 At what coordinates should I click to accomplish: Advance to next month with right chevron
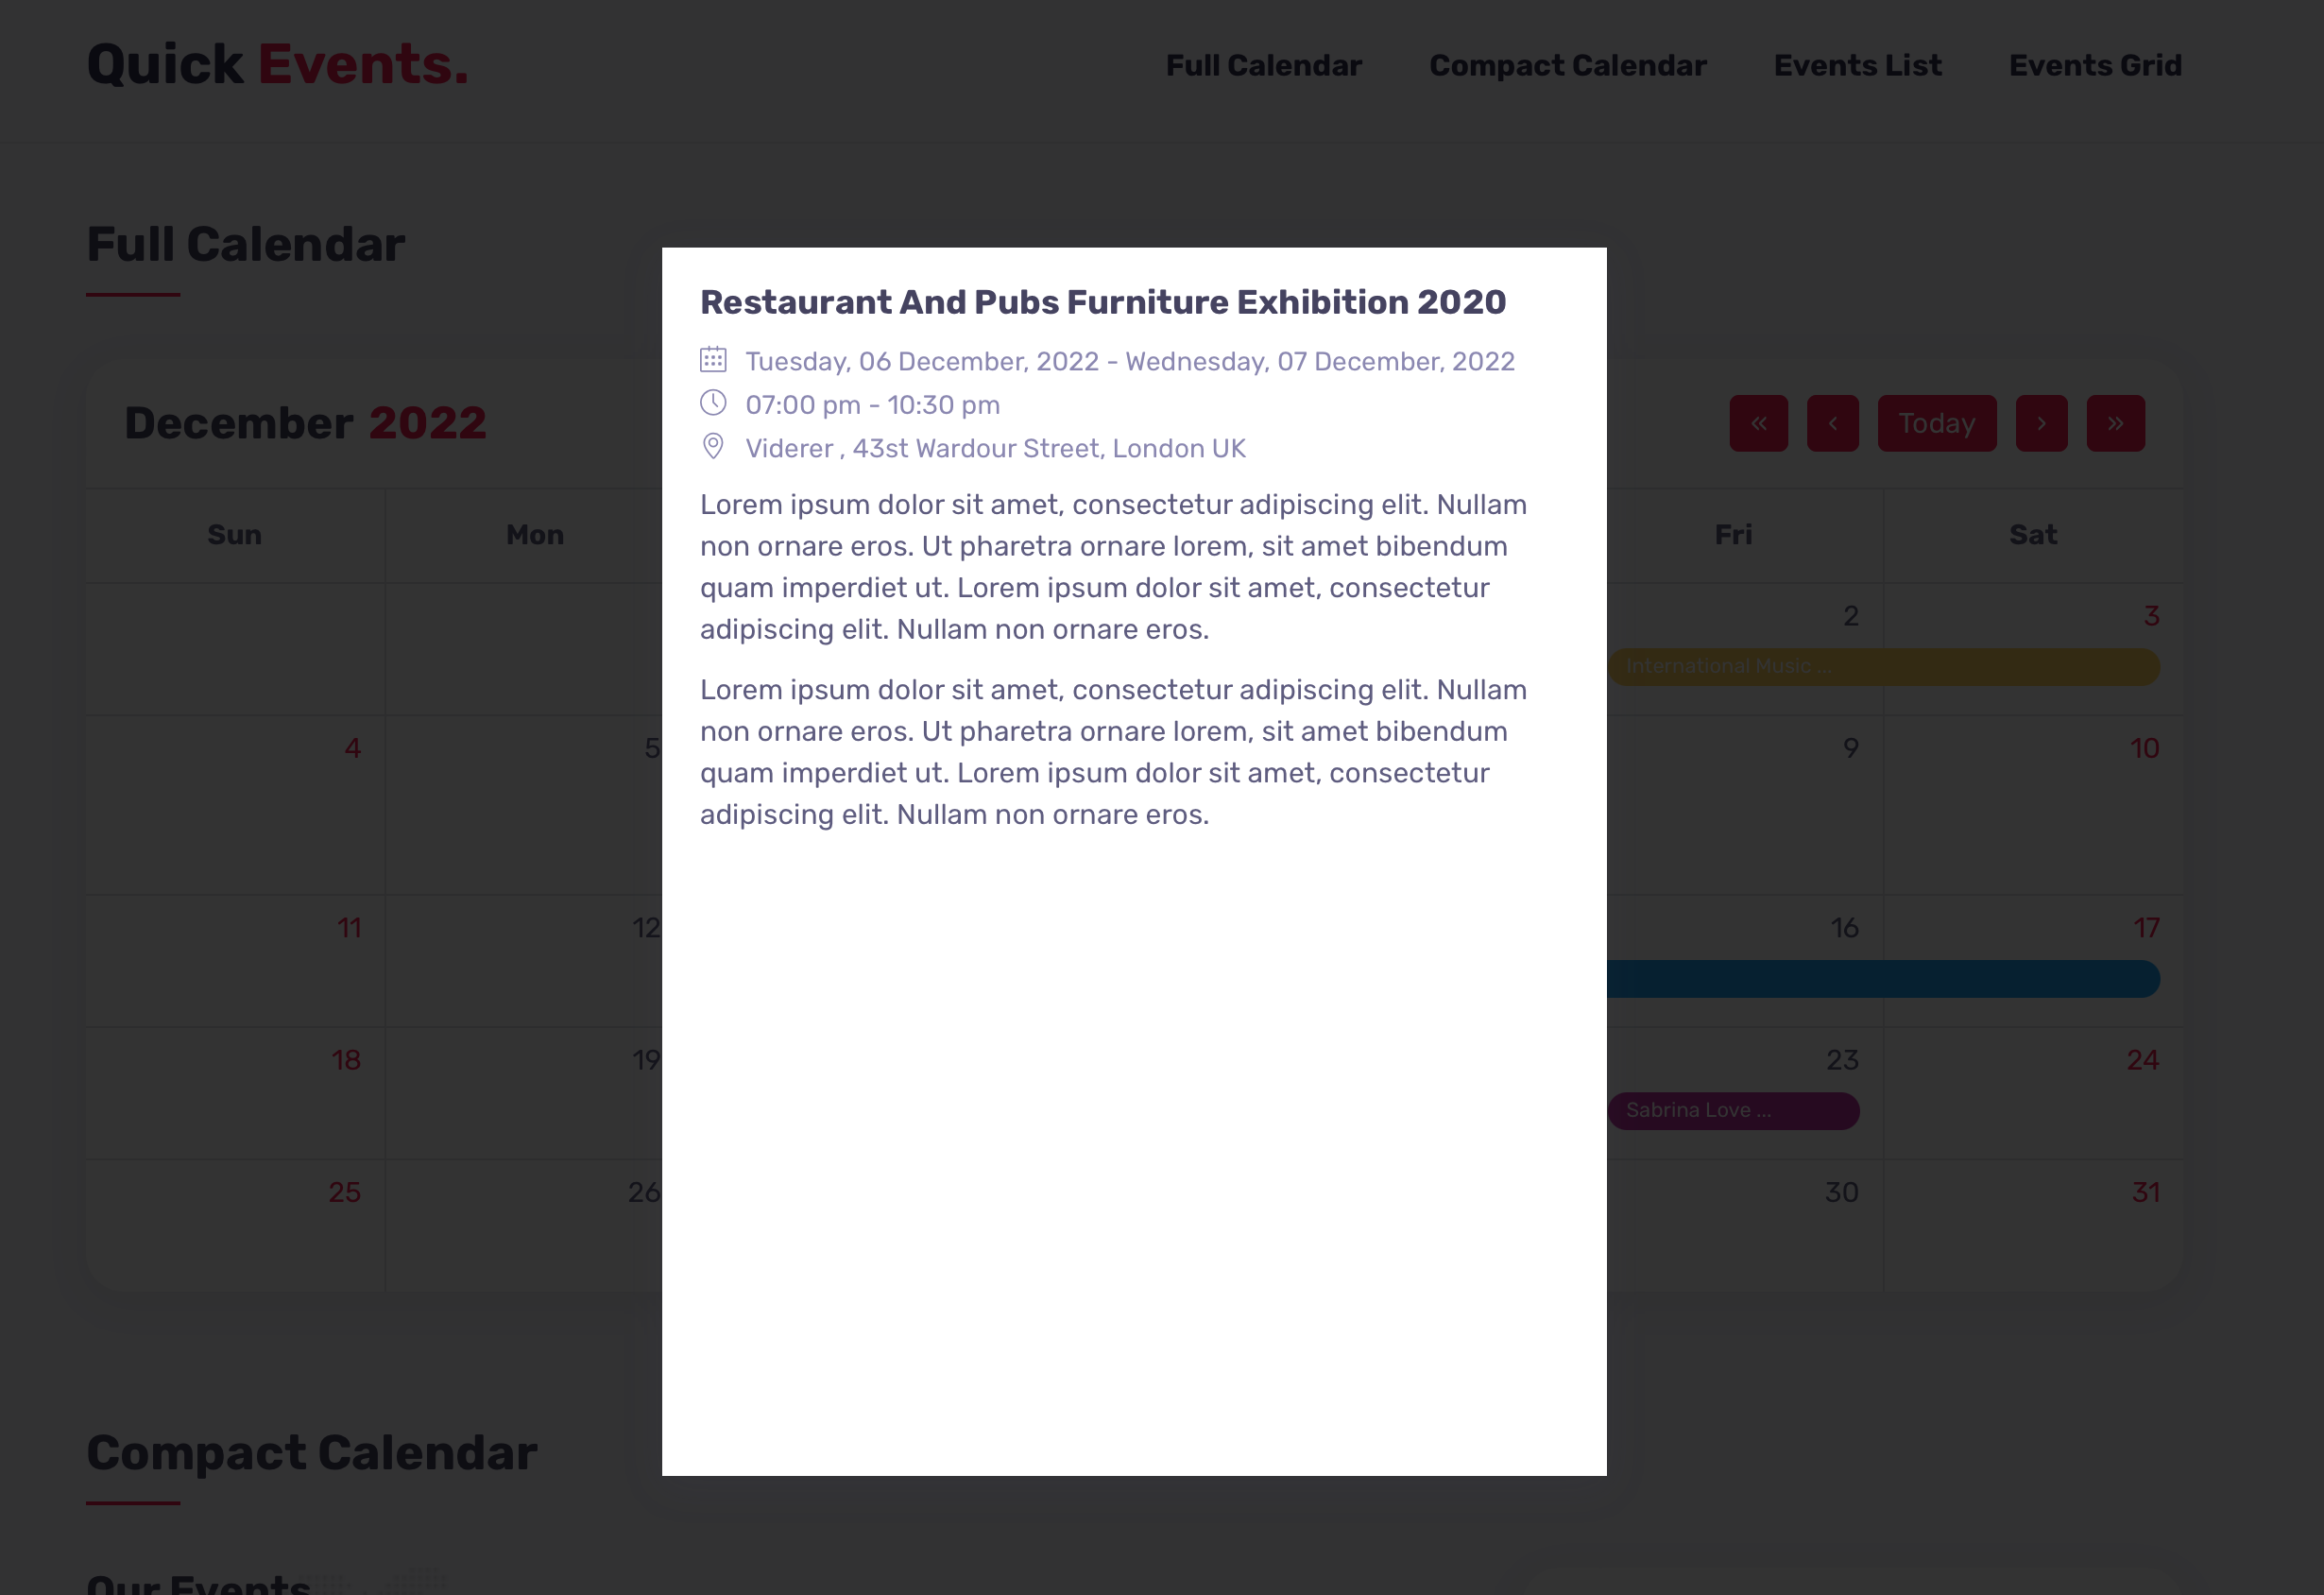[2041, 423]
